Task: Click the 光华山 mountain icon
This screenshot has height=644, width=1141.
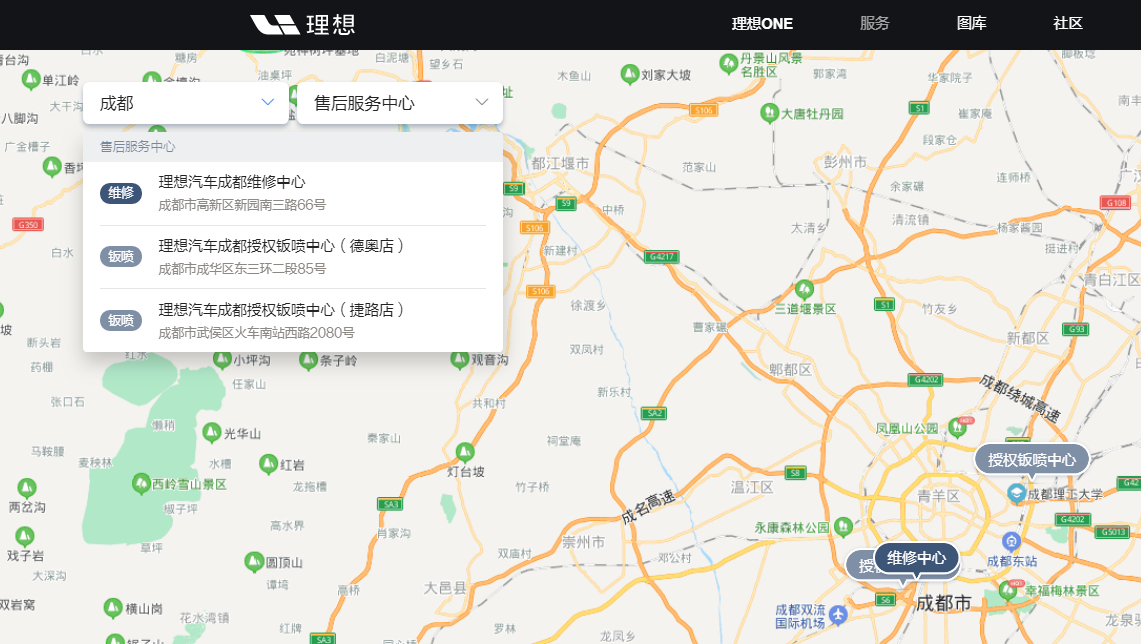Action: 212,433
